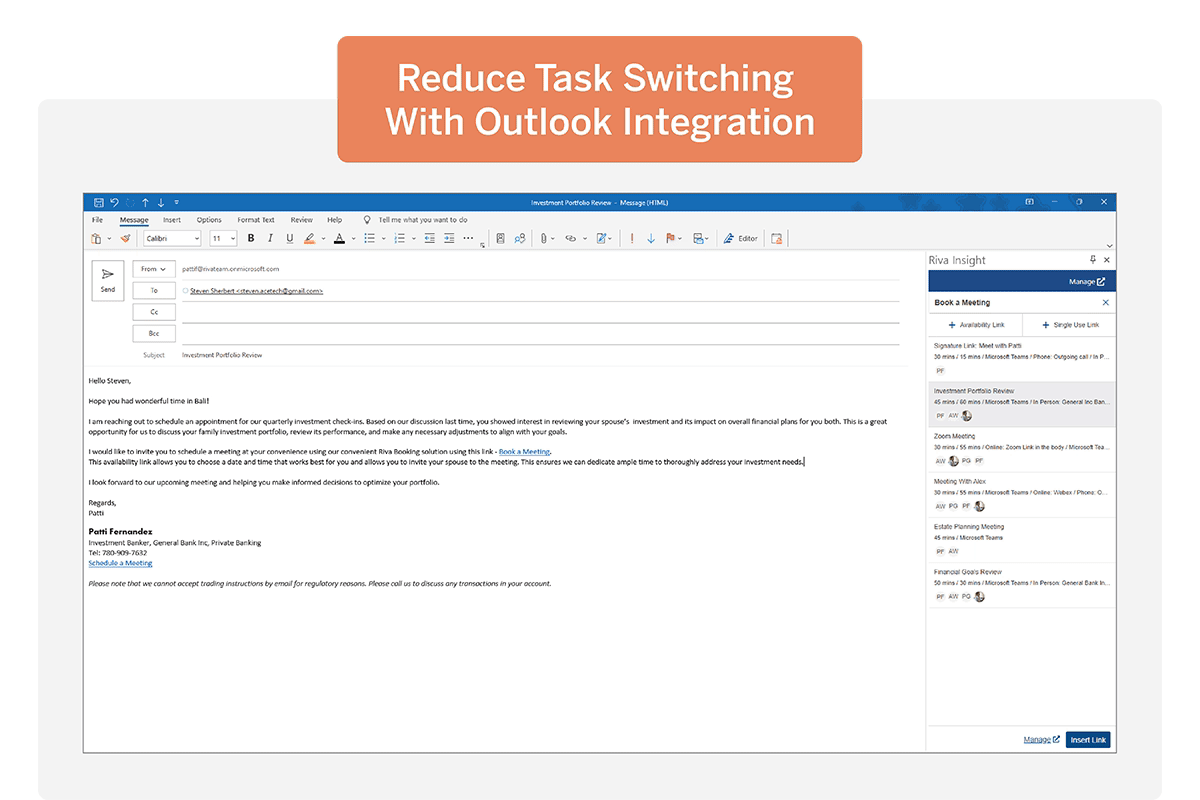
Task: Increase the paragraph indent
Action: click(x=449, y=238)
